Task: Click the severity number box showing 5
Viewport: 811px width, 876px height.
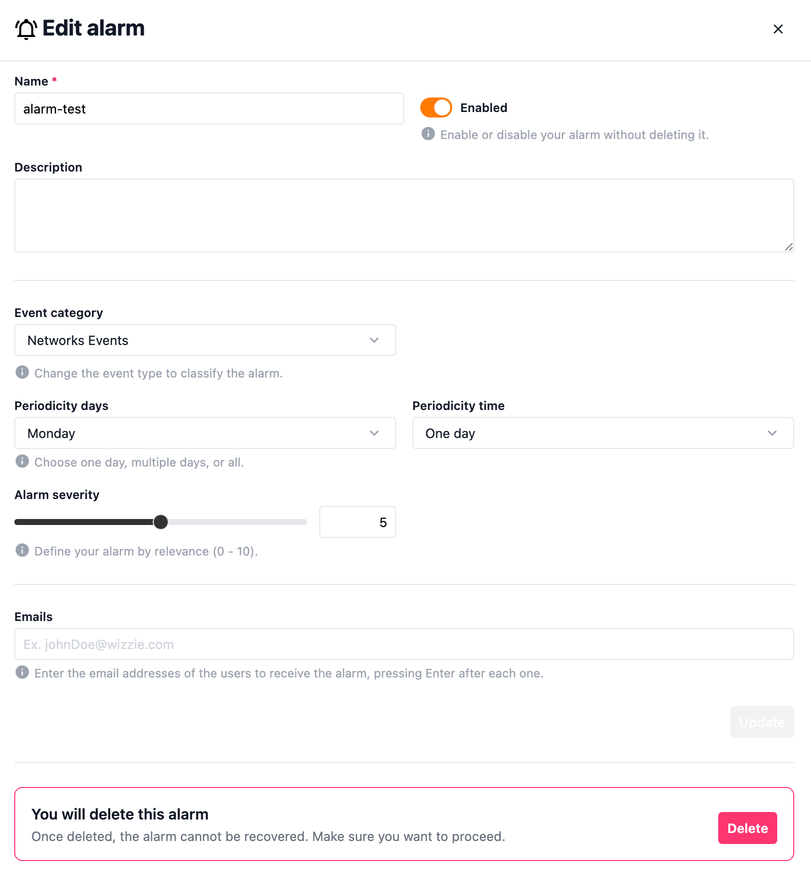Action: pyautogui.click(x=357, y=522)
